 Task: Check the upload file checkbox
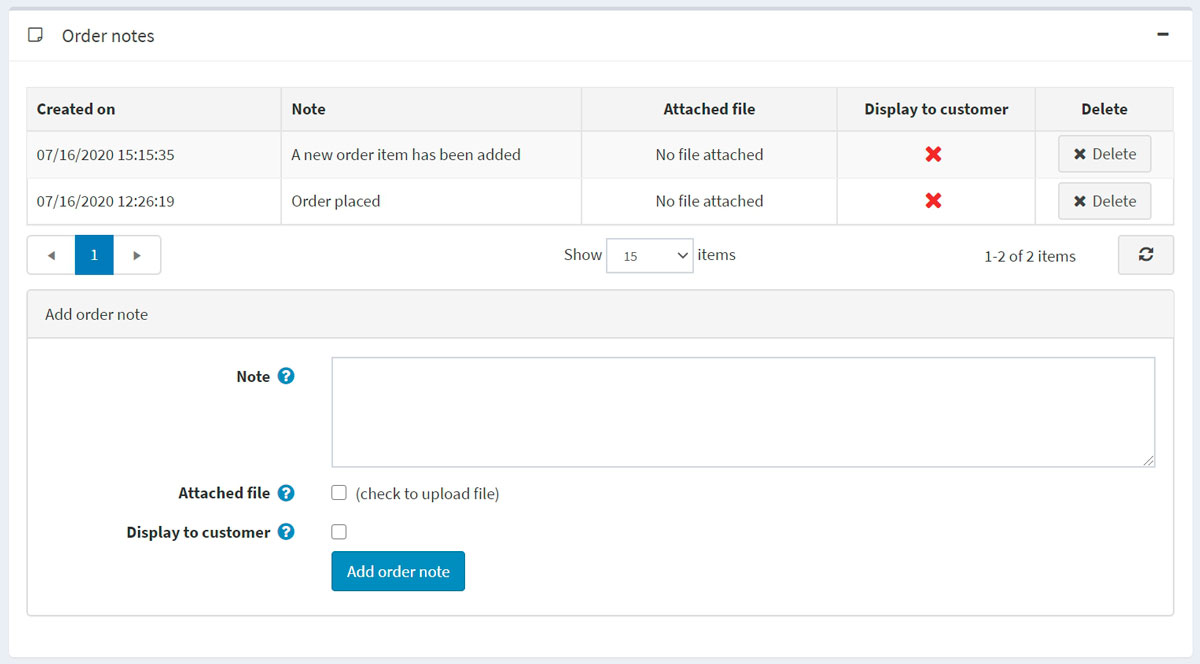[339, 493]
